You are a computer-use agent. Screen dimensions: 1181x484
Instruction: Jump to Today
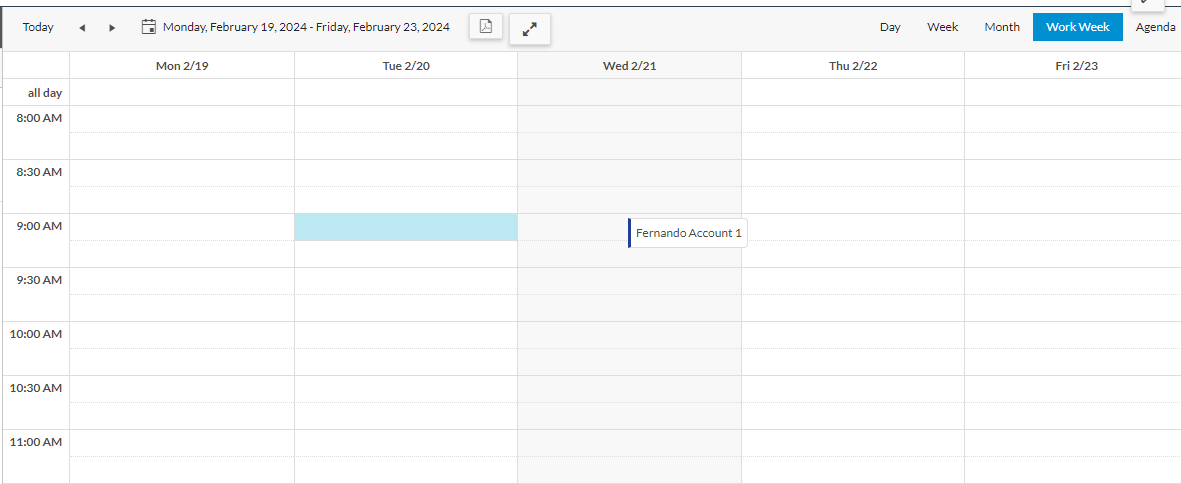pos(38,27)
